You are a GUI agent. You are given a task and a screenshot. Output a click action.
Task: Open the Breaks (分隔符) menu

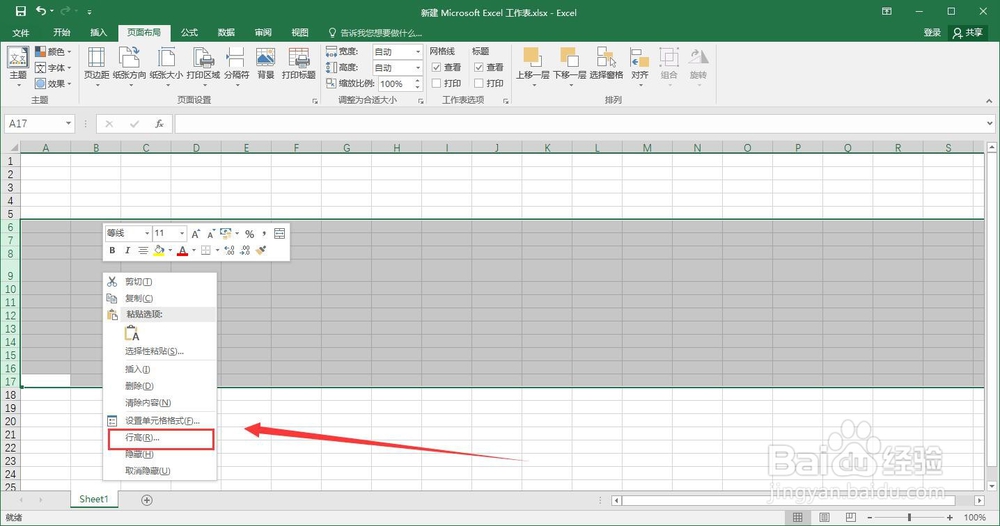pyautogui.click(x=236, y=67)
